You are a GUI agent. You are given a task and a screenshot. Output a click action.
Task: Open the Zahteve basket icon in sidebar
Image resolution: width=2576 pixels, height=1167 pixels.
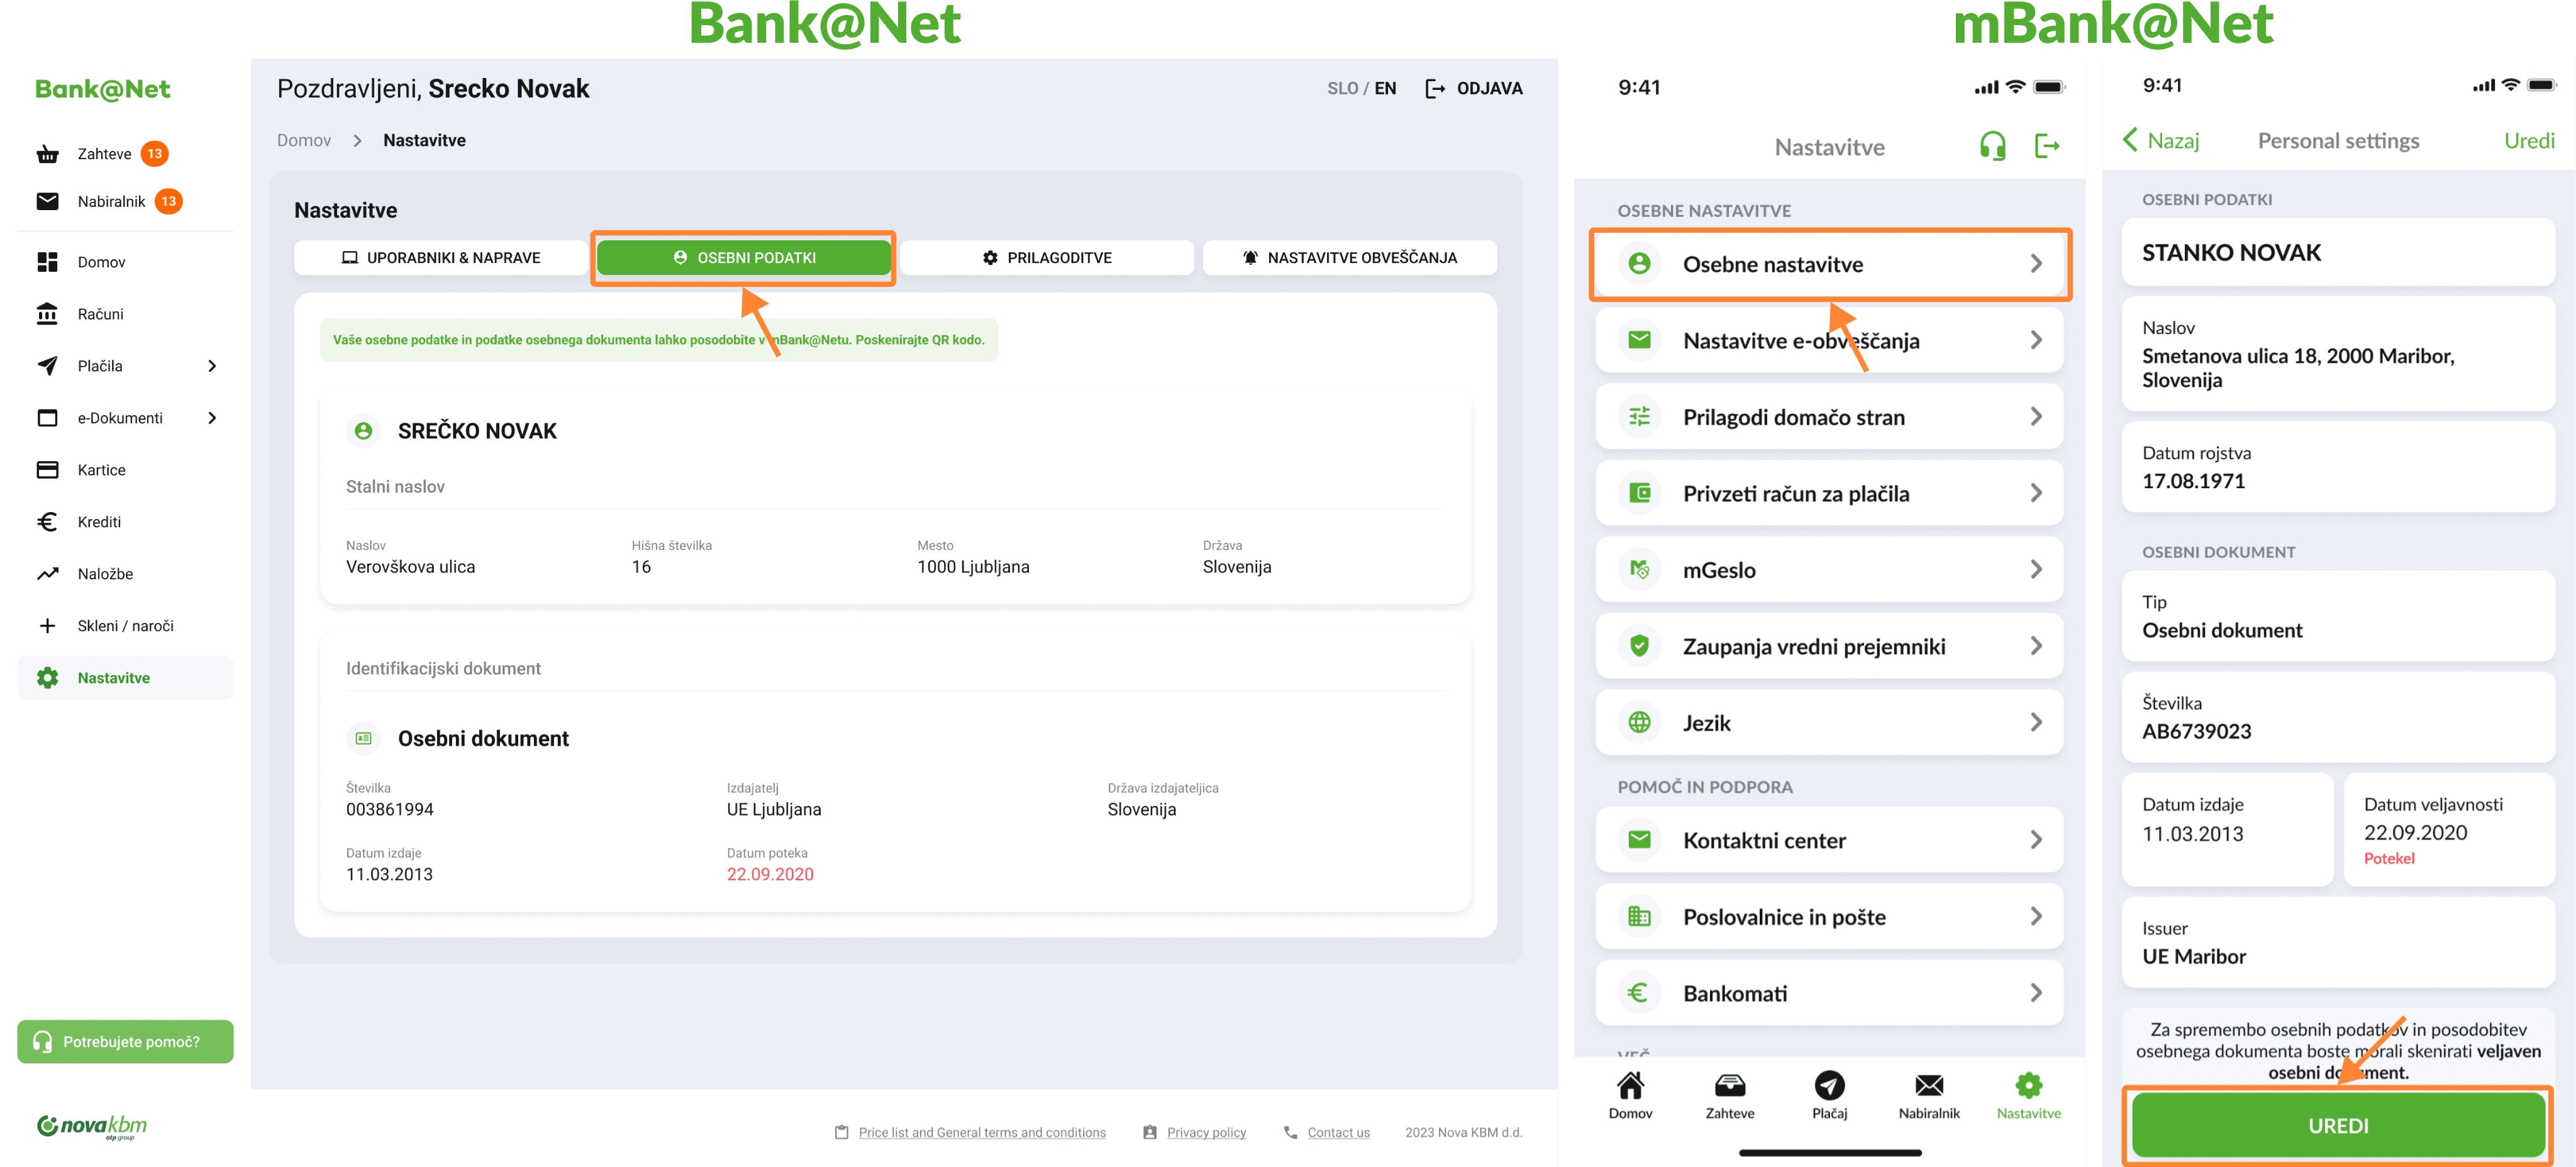tap(47, 154)
